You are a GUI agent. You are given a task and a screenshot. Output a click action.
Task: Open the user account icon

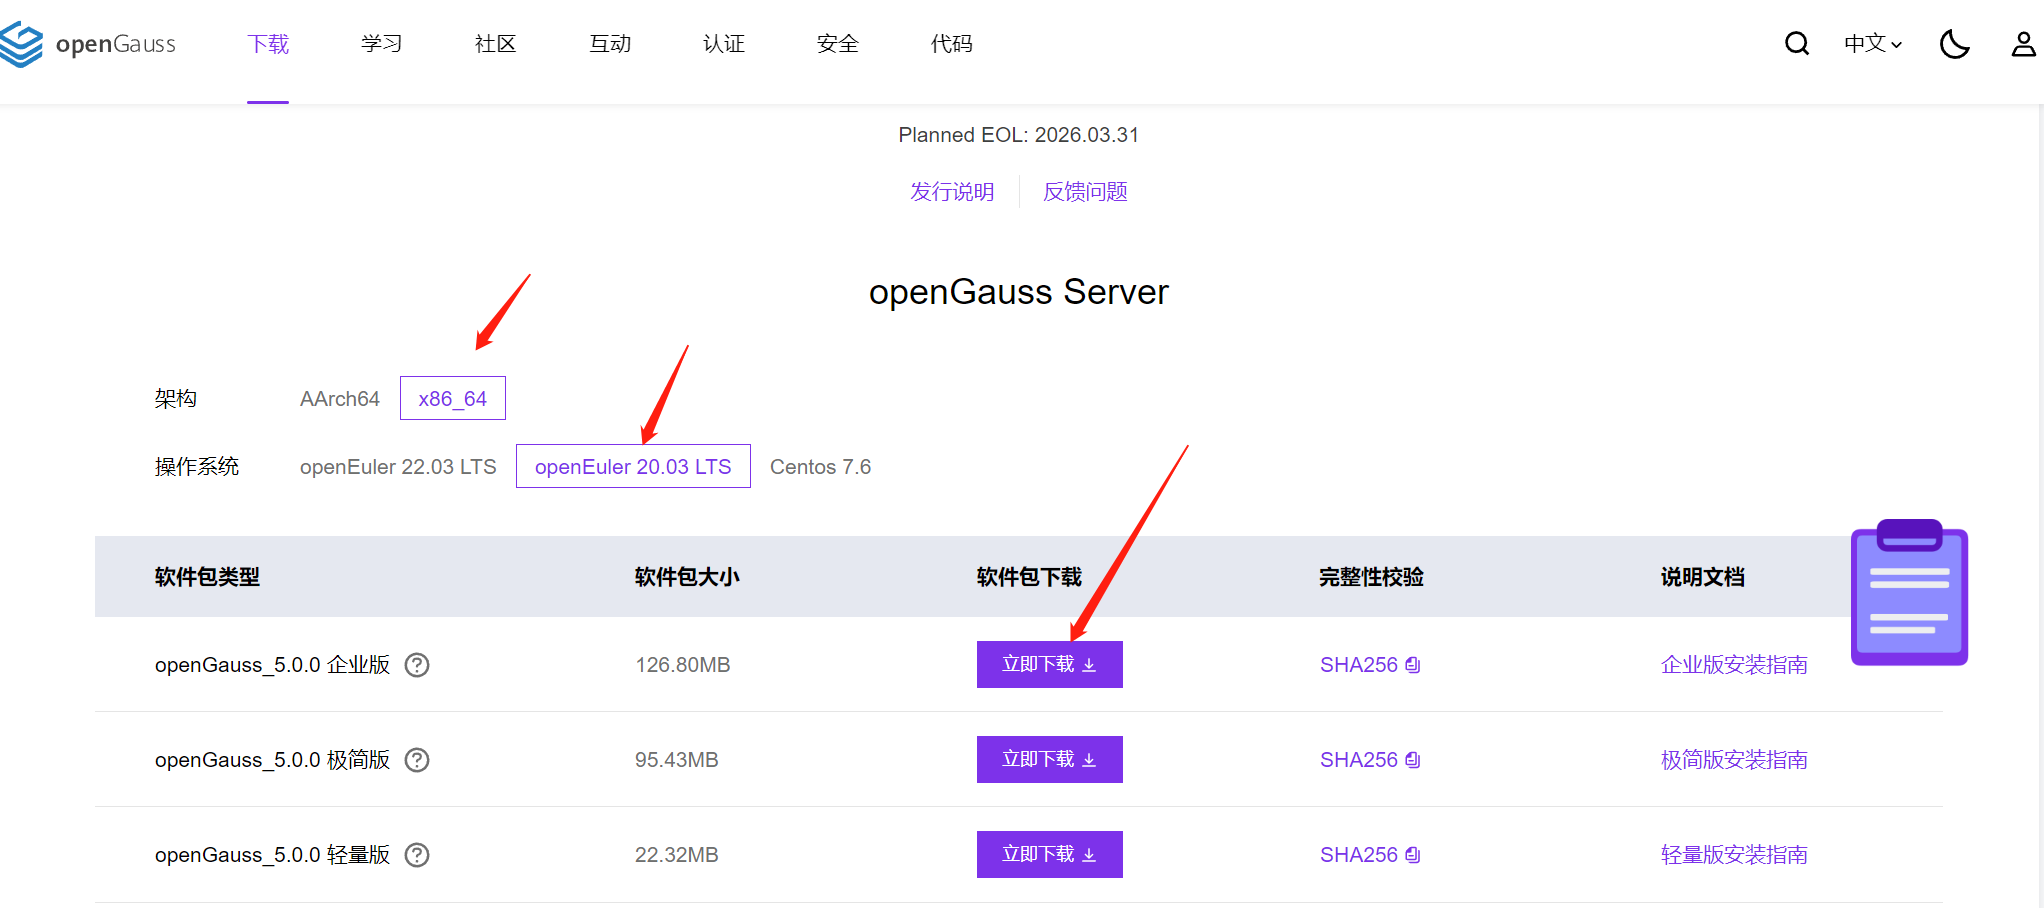(2024, 44)
